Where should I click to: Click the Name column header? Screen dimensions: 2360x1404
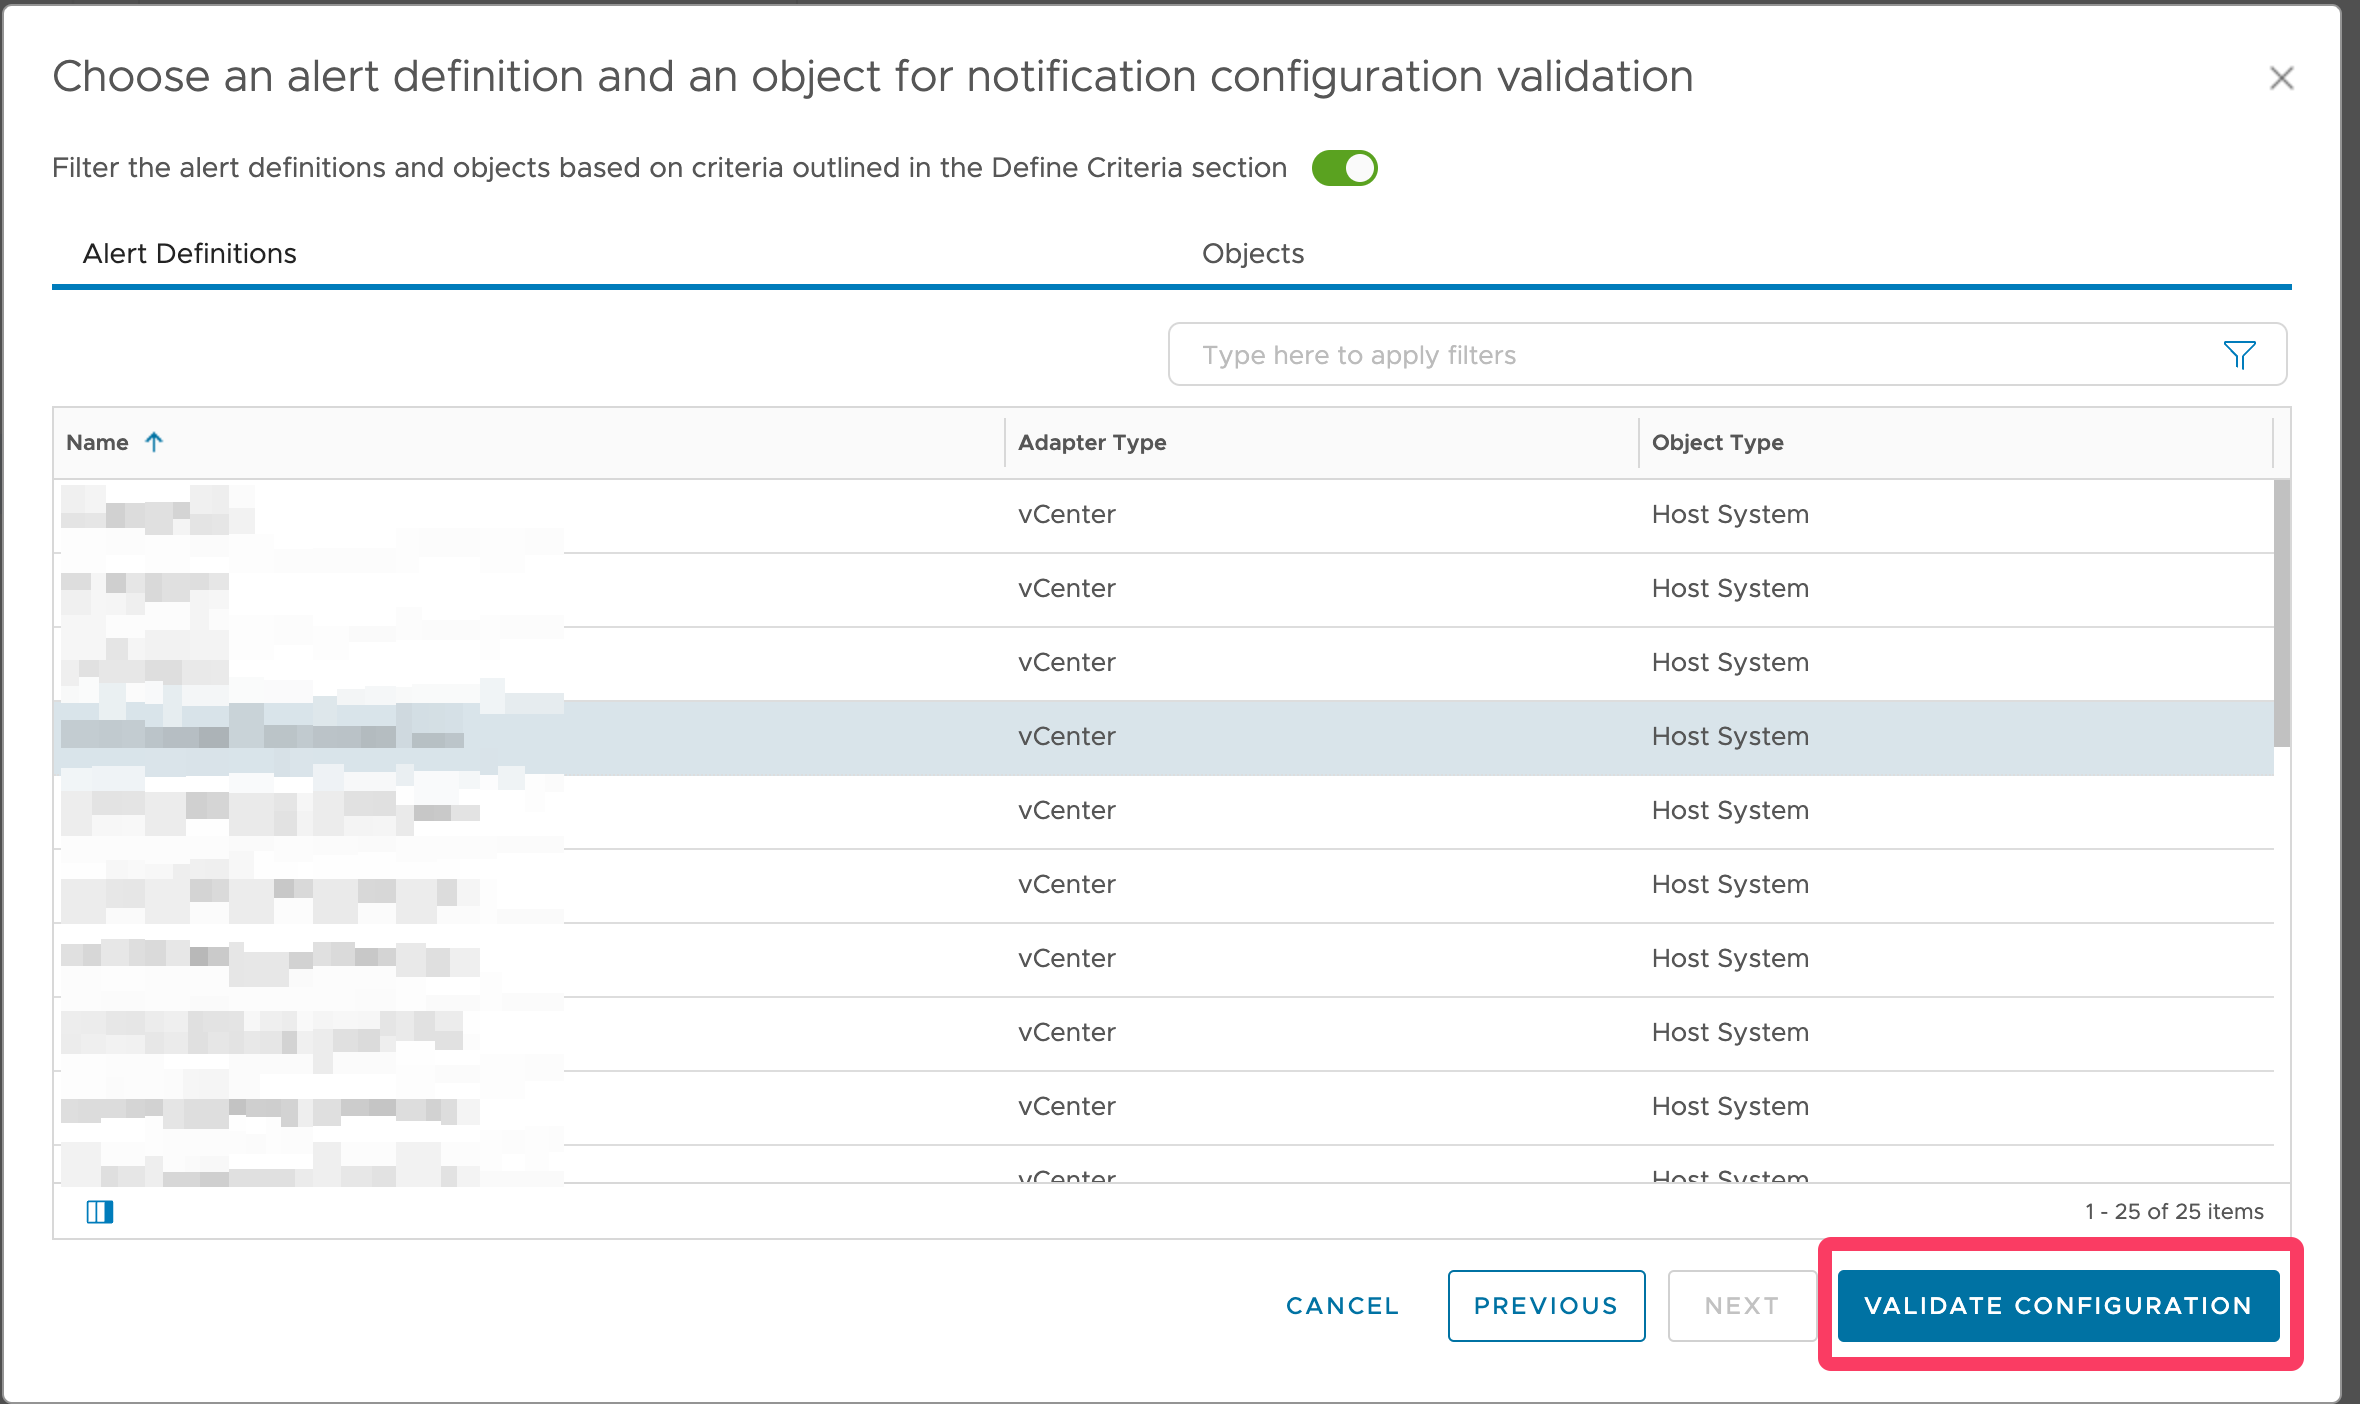pyautogui.click(x=97, y=441)
